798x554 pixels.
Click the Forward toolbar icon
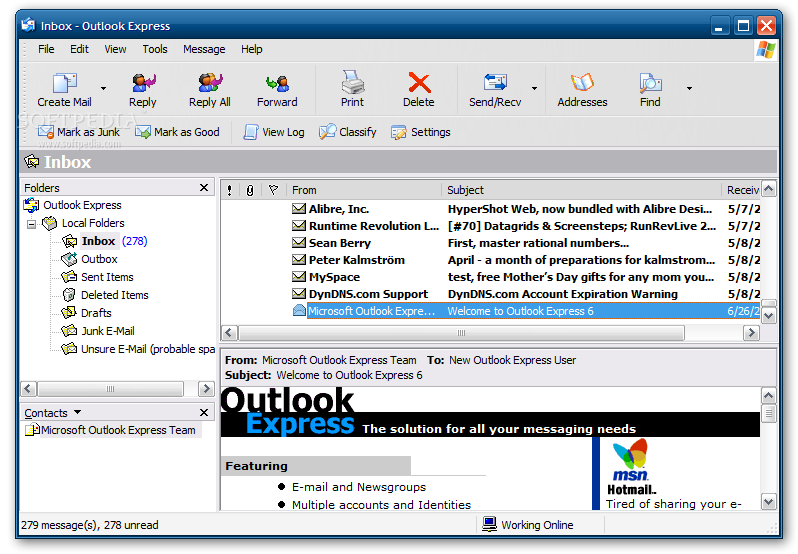tap(277, 83)
